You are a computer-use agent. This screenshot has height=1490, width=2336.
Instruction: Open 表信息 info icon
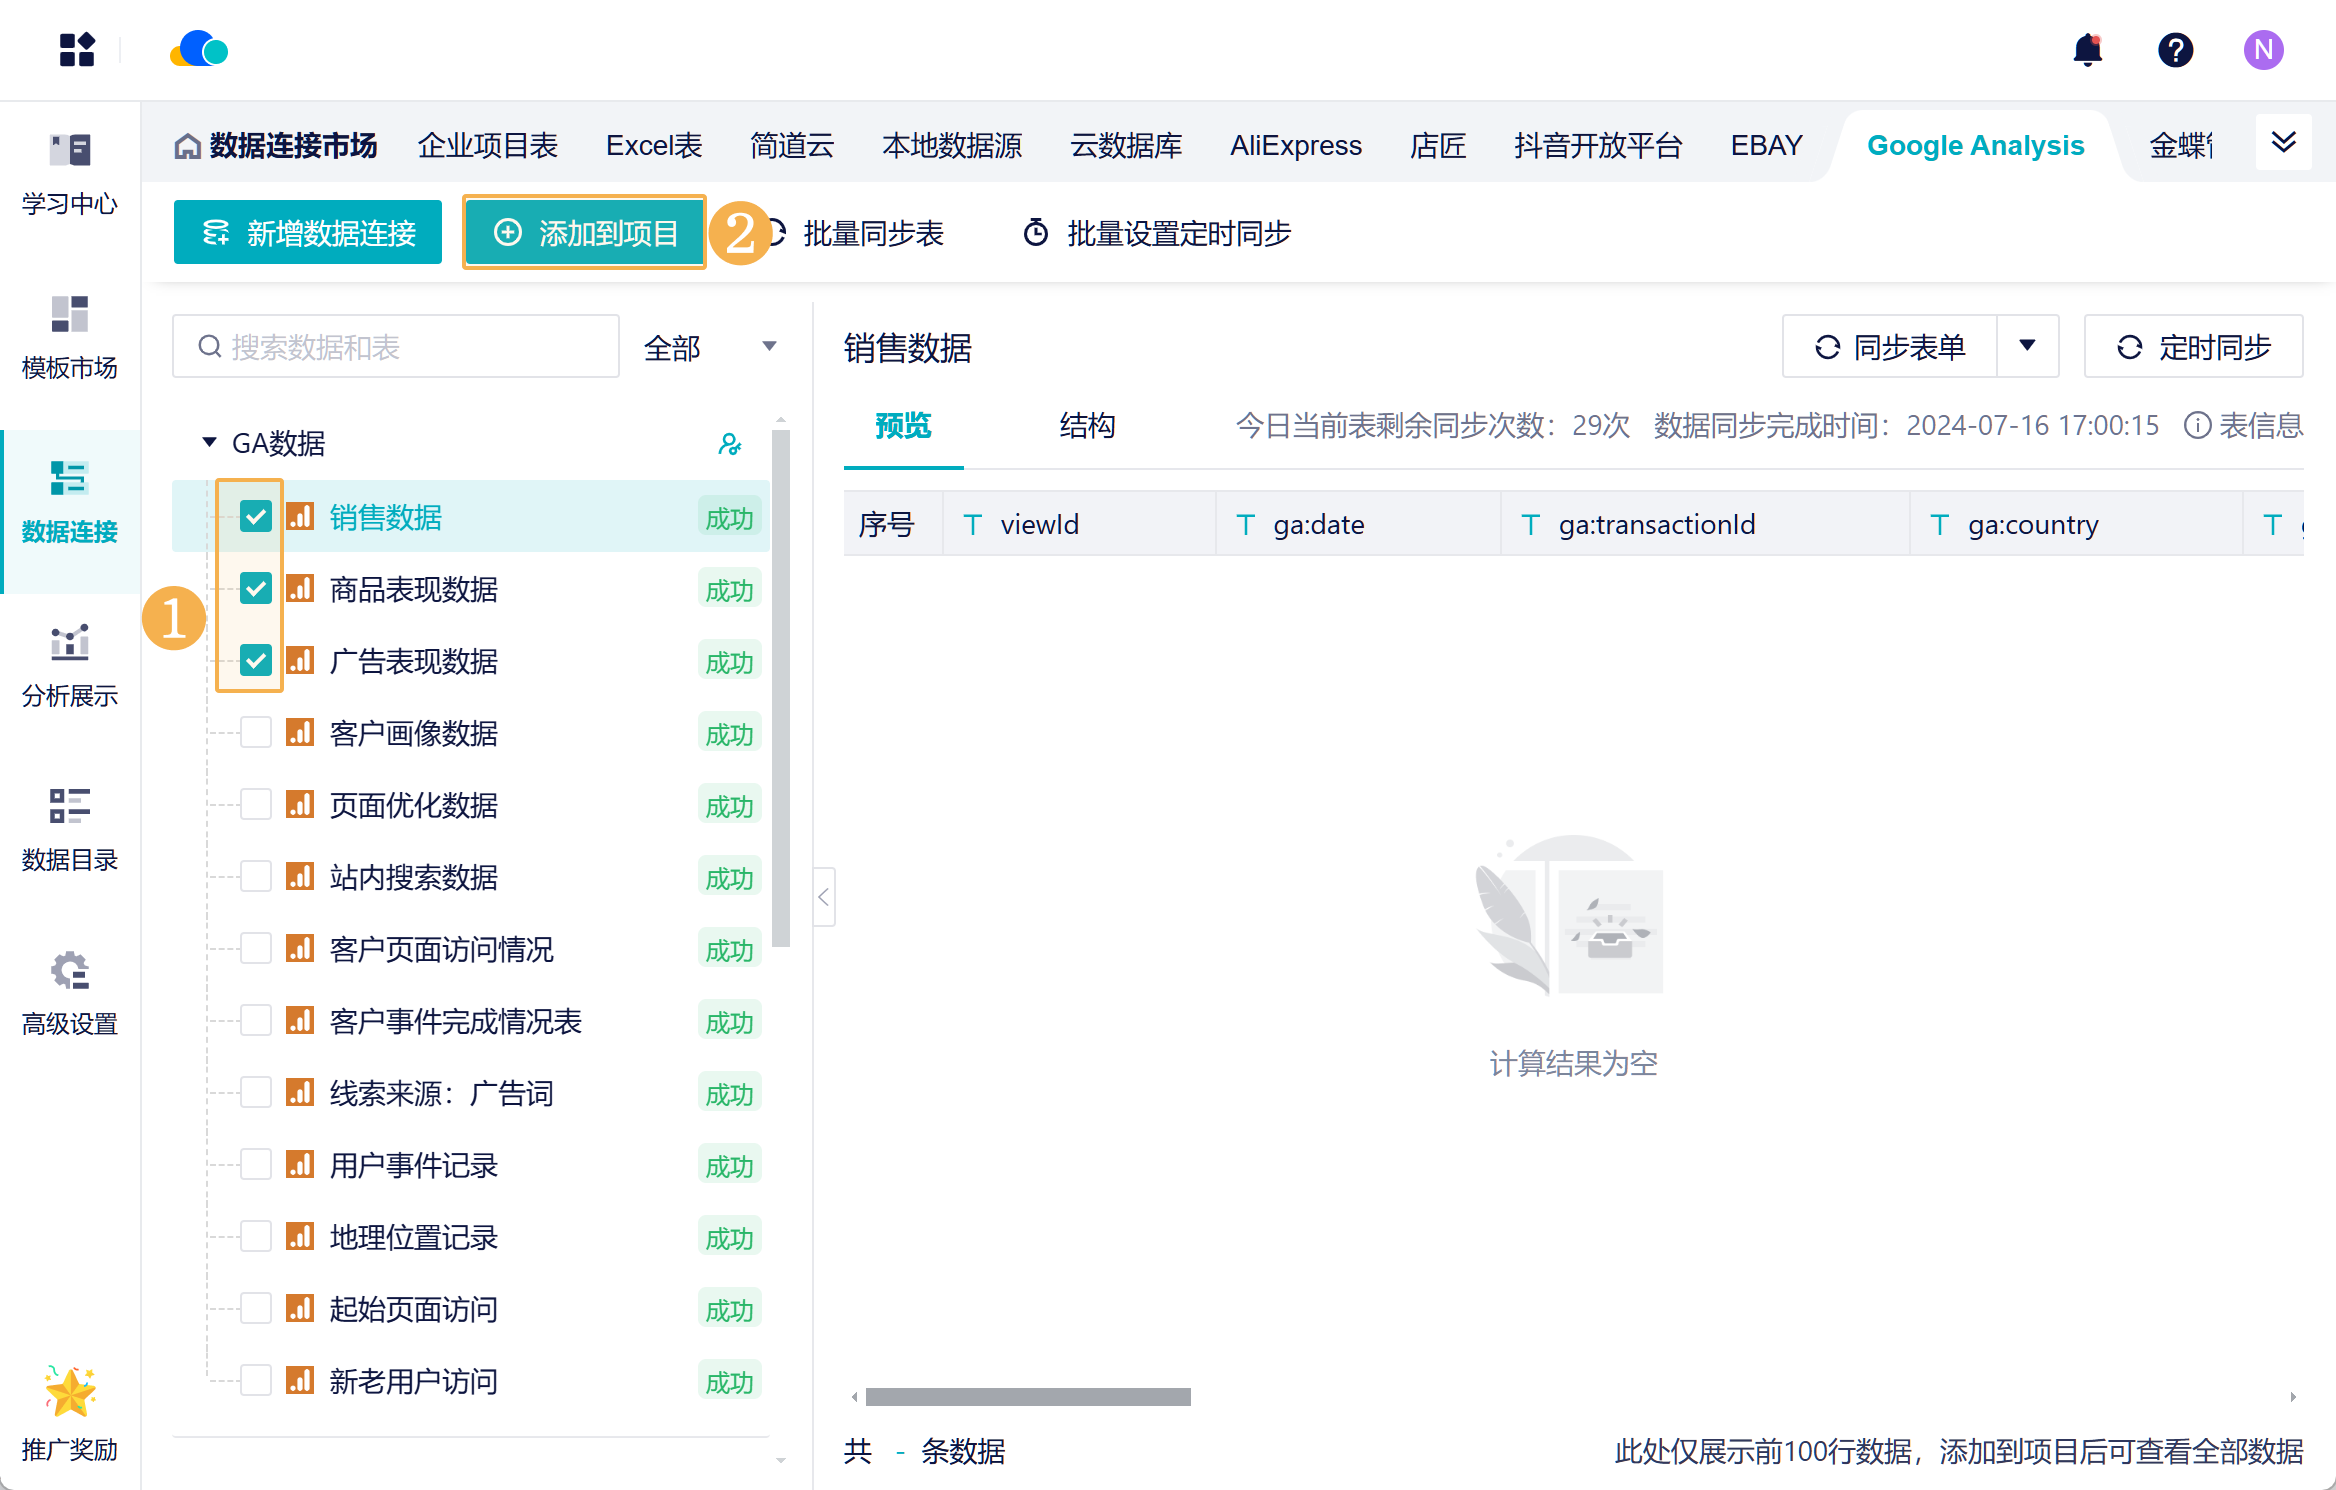point(2197,426)
